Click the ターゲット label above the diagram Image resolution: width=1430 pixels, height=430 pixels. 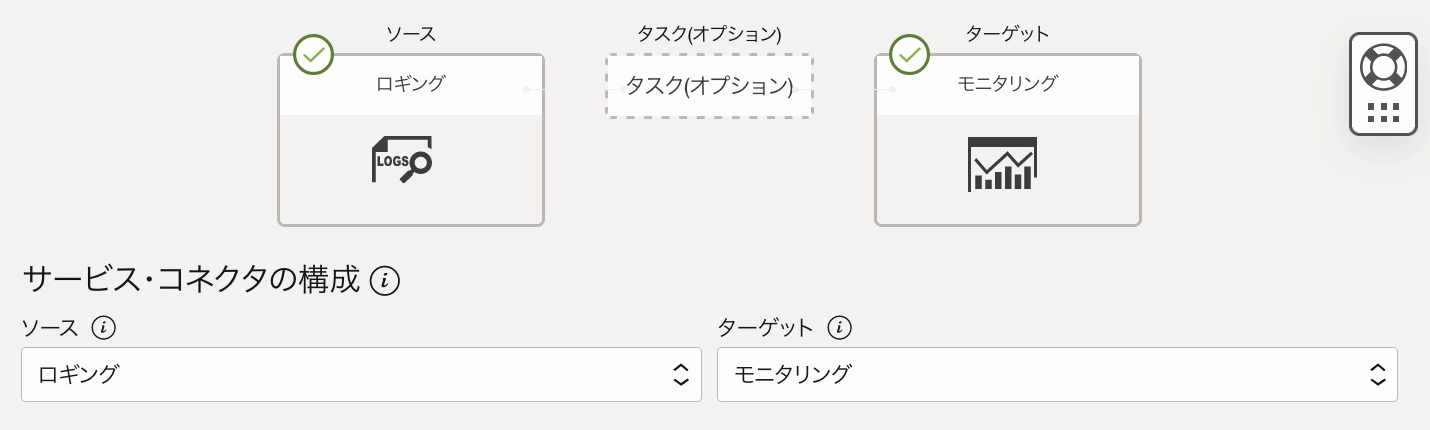pos(1007,34)
